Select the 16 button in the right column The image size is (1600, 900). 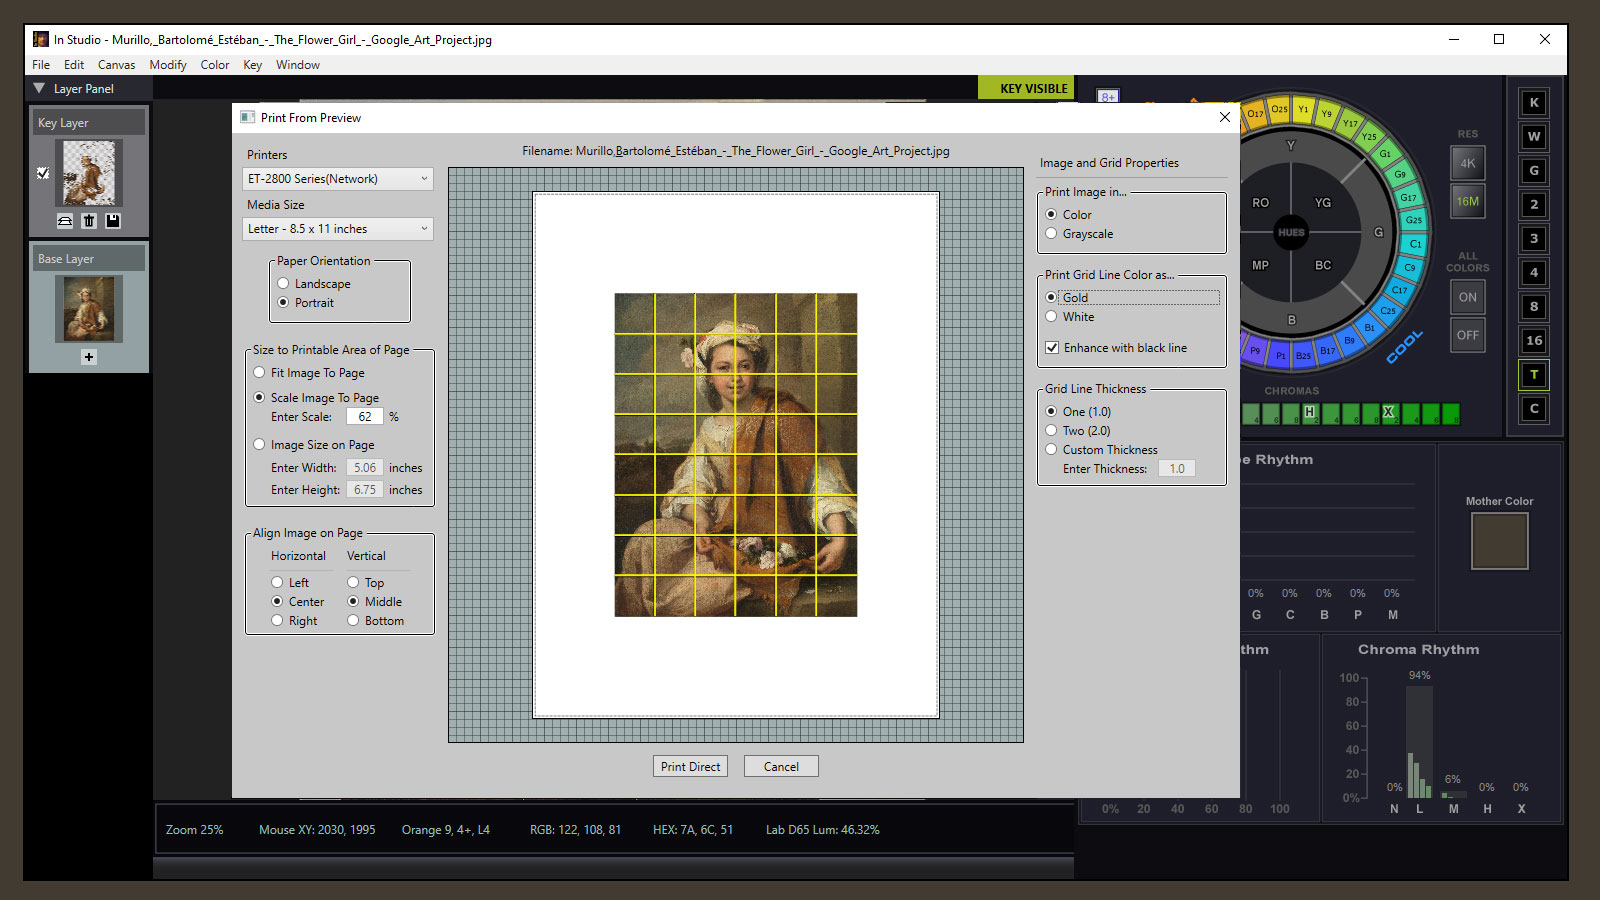coord(1534,341)
